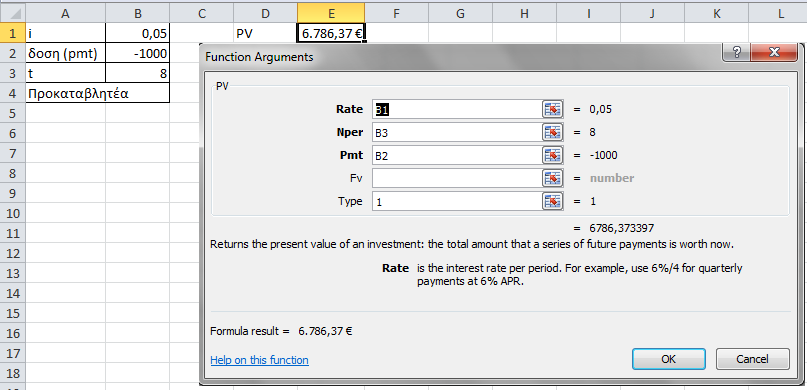Focus the Pmt input field

tap(457, 155)
